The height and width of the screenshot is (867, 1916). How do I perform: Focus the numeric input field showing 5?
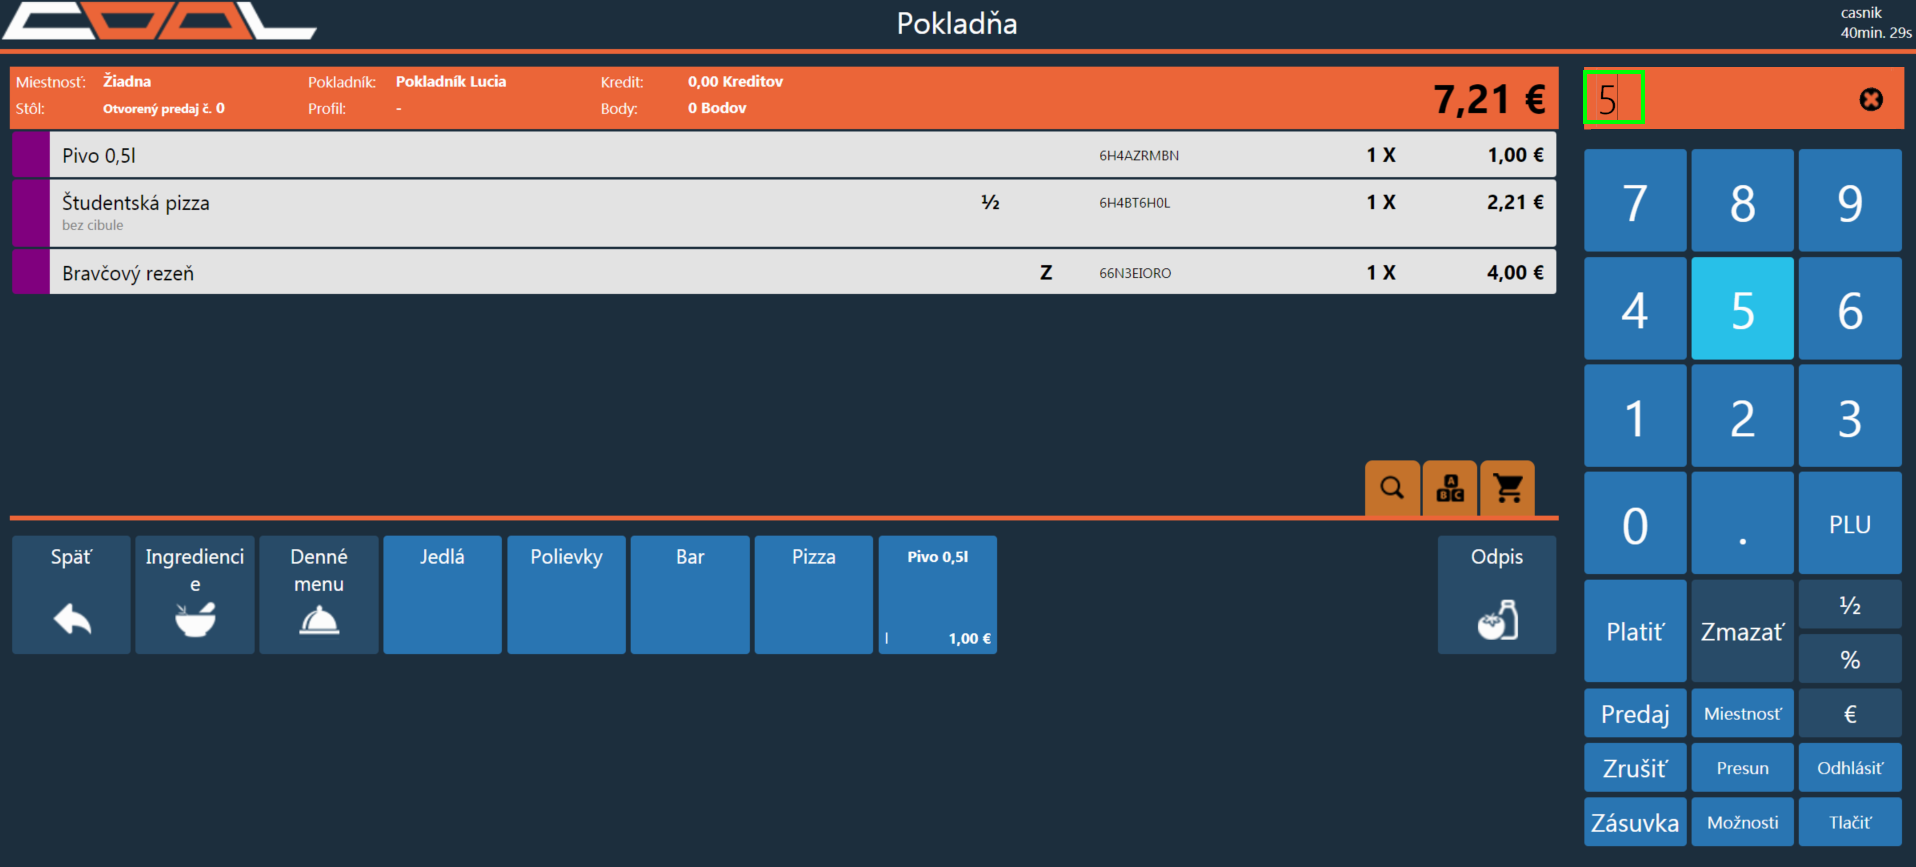[x=1614, y=98]
